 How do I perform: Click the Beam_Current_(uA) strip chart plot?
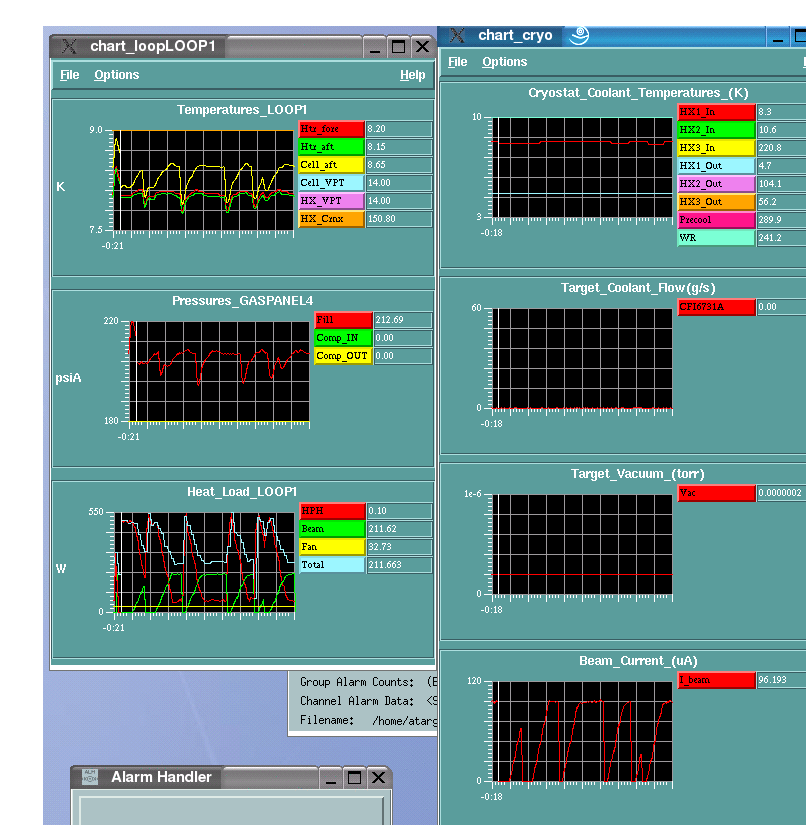click(582, 731)
